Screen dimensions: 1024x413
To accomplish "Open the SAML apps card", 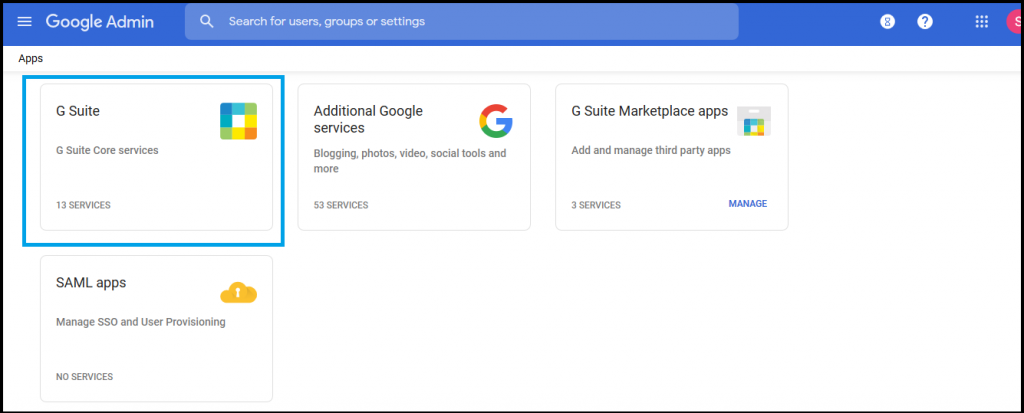I will point(157,328).
